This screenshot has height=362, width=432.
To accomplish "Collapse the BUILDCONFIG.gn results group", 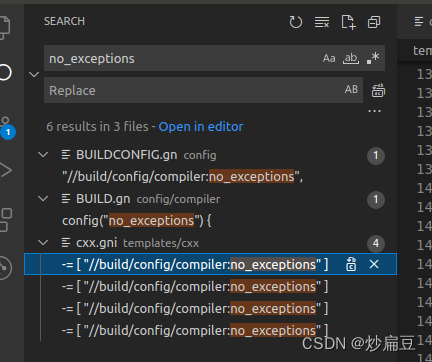I will 43,155.
